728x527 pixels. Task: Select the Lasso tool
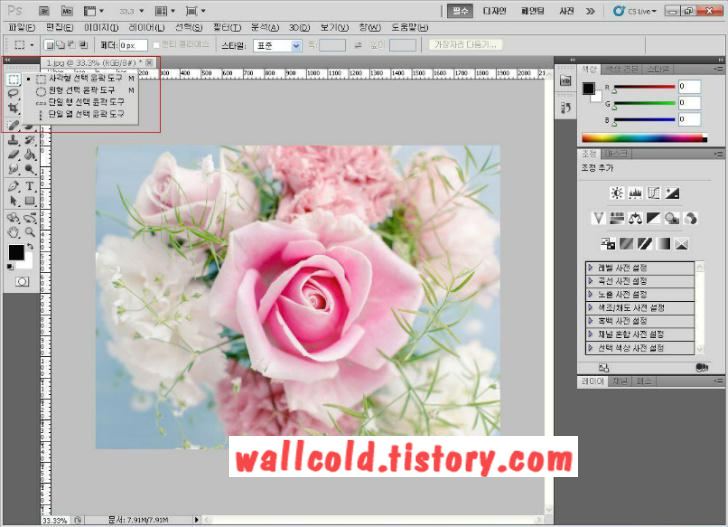click(x=13, y=94)
